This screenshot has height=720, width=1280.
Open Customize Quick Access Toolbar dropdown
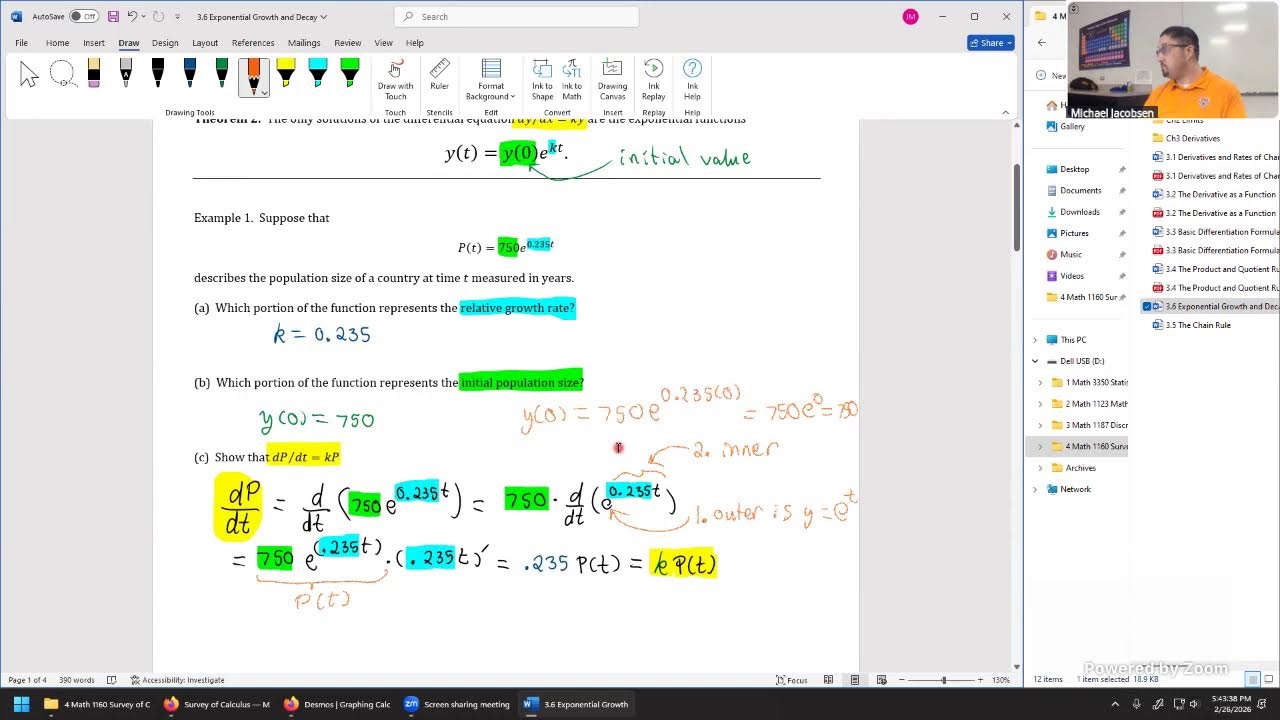pyautogui.click(x=178, y=17)
